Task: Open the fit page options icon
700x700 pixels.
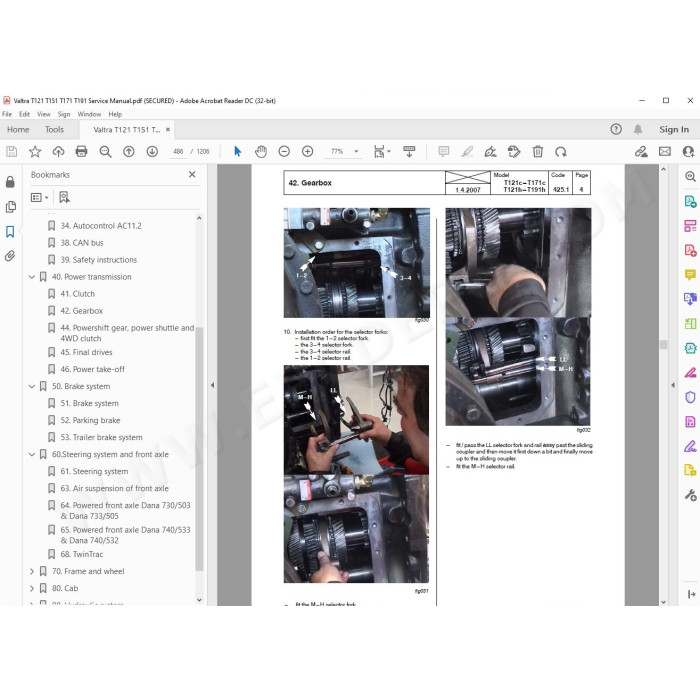Action: click(382, 152)
